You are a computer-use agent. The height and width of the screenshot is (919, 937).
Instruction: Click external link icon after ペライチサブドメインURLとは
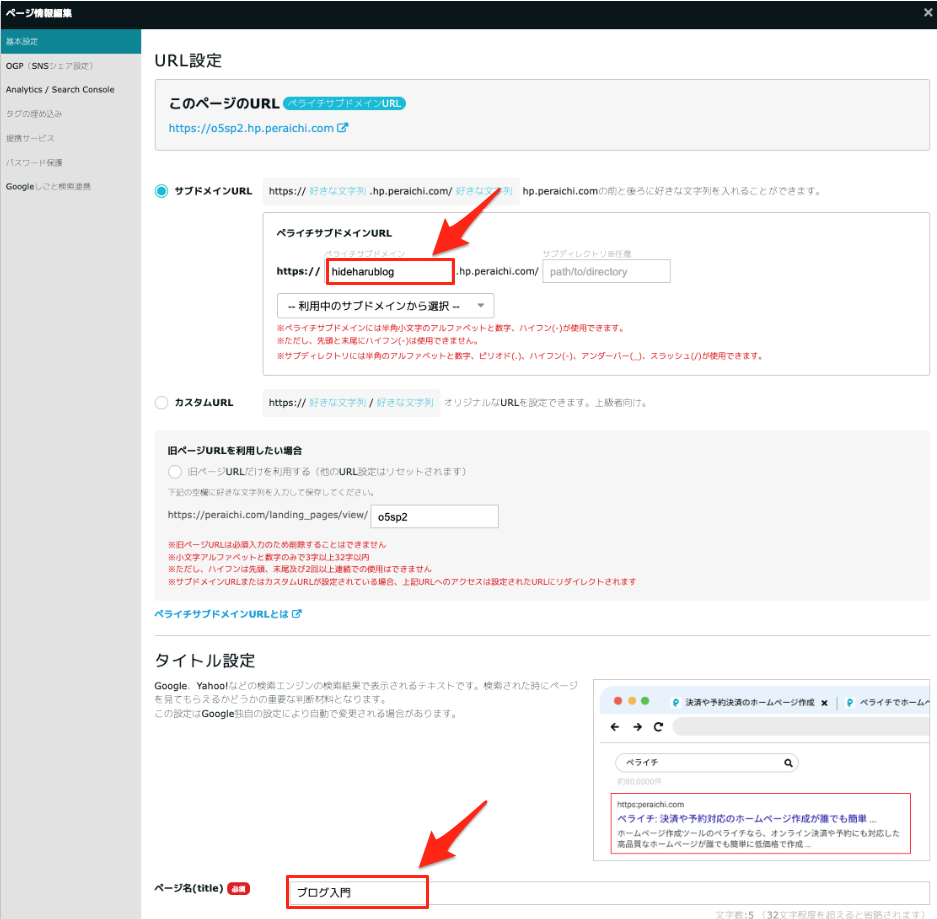297,613
